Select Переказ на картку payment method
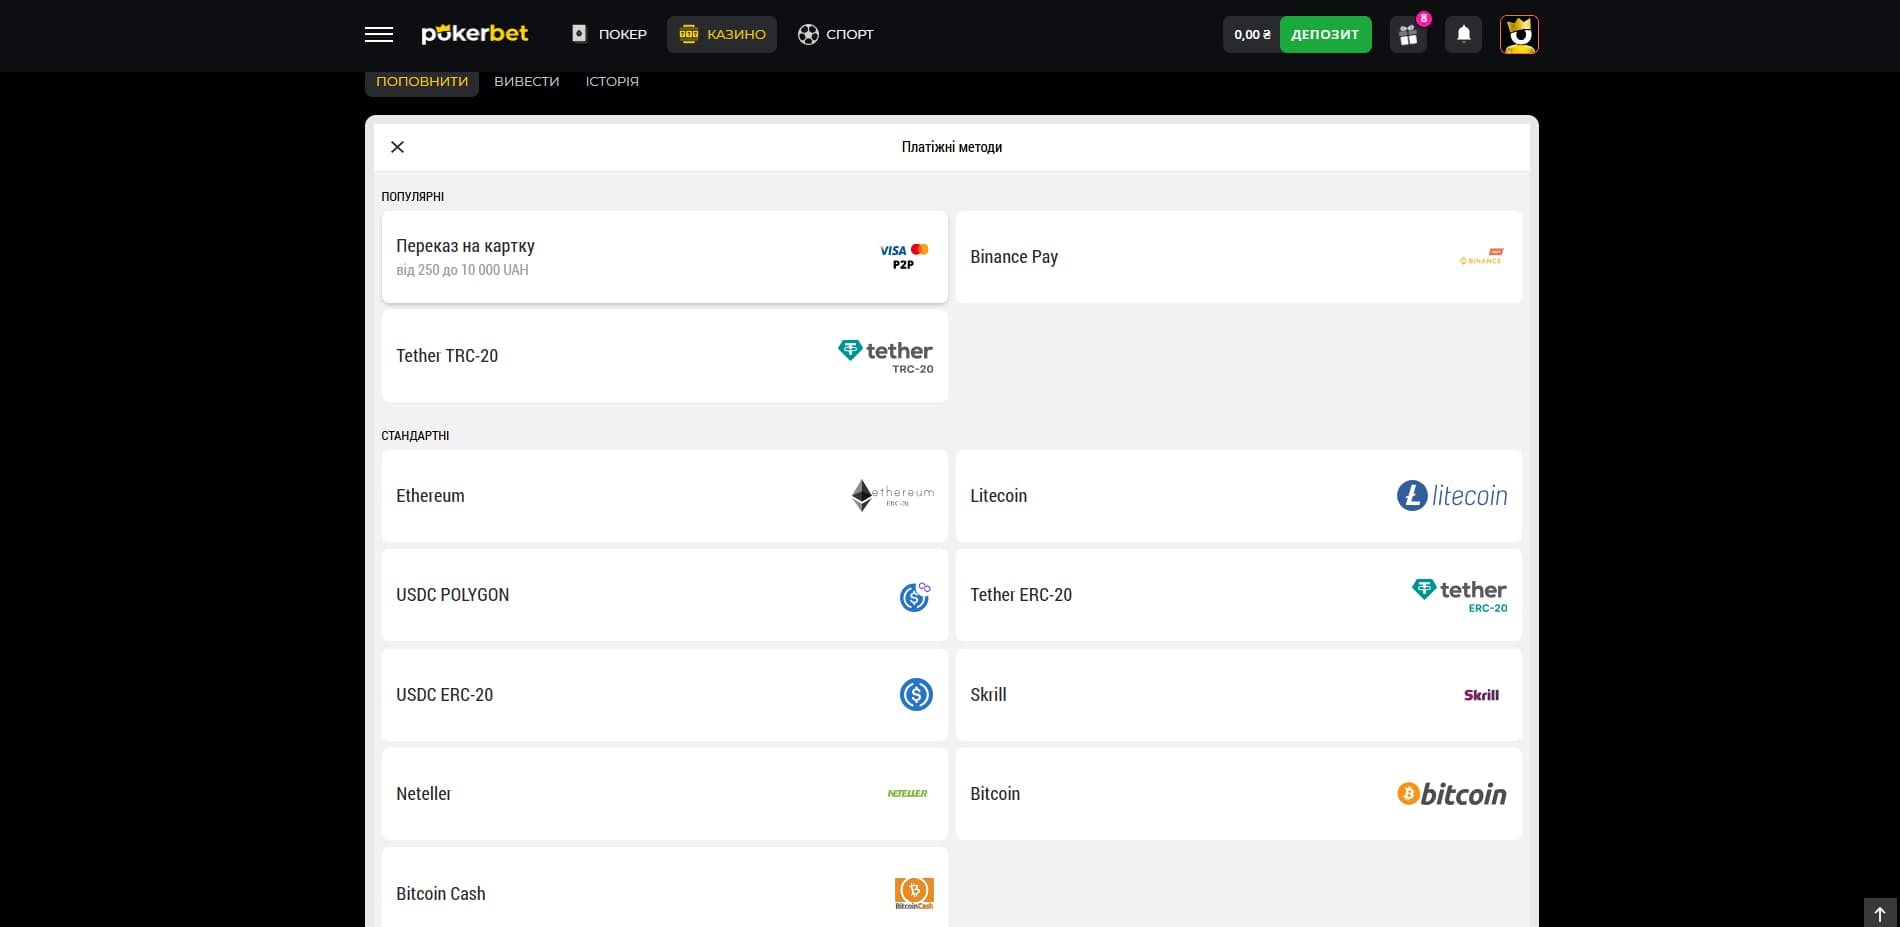Screen dimensions: 1900x927 pos(665,257)
